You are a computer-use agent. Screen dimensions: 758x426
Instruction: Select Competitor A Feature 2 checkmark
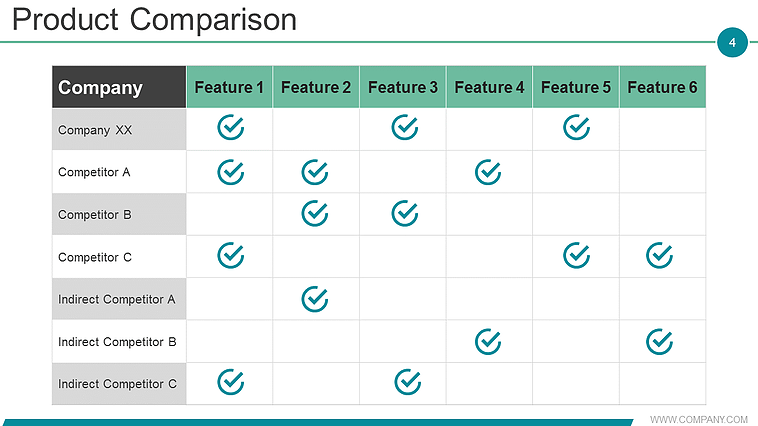315,172
